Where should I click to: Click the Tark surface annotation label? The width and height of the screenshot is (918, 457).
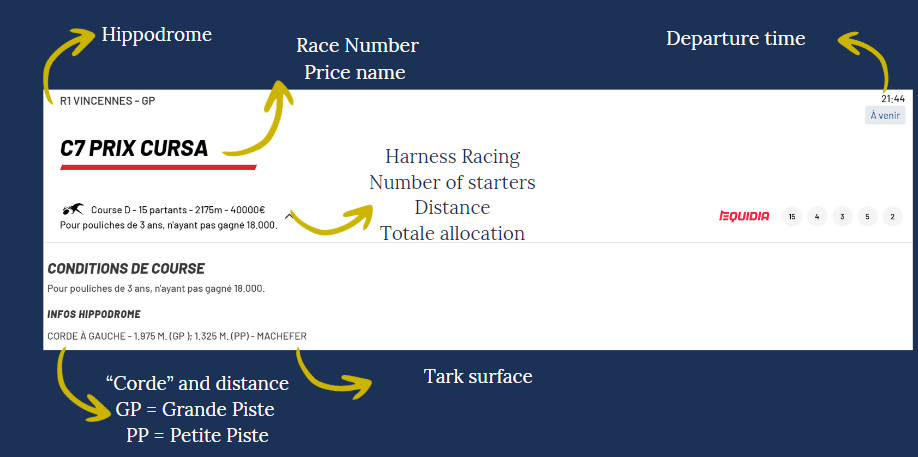click(478, 376)
